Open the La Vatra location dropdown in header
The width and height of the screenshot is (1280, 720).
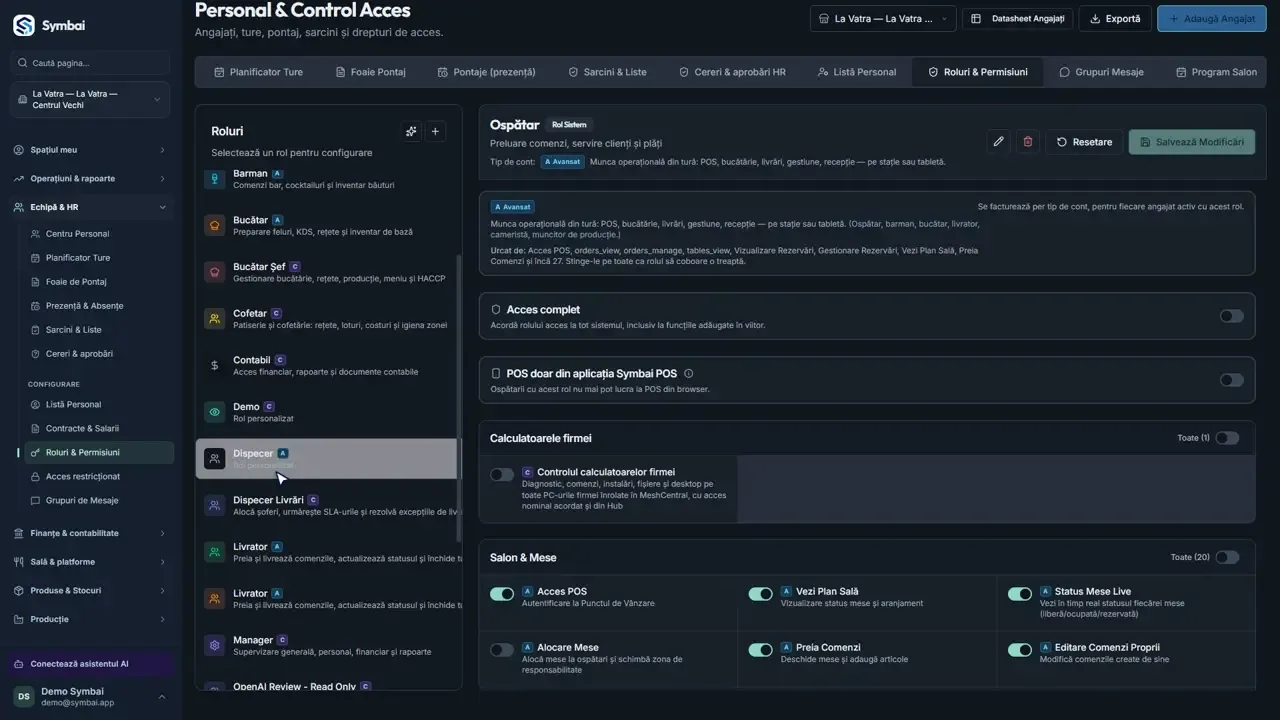[883, 18]
